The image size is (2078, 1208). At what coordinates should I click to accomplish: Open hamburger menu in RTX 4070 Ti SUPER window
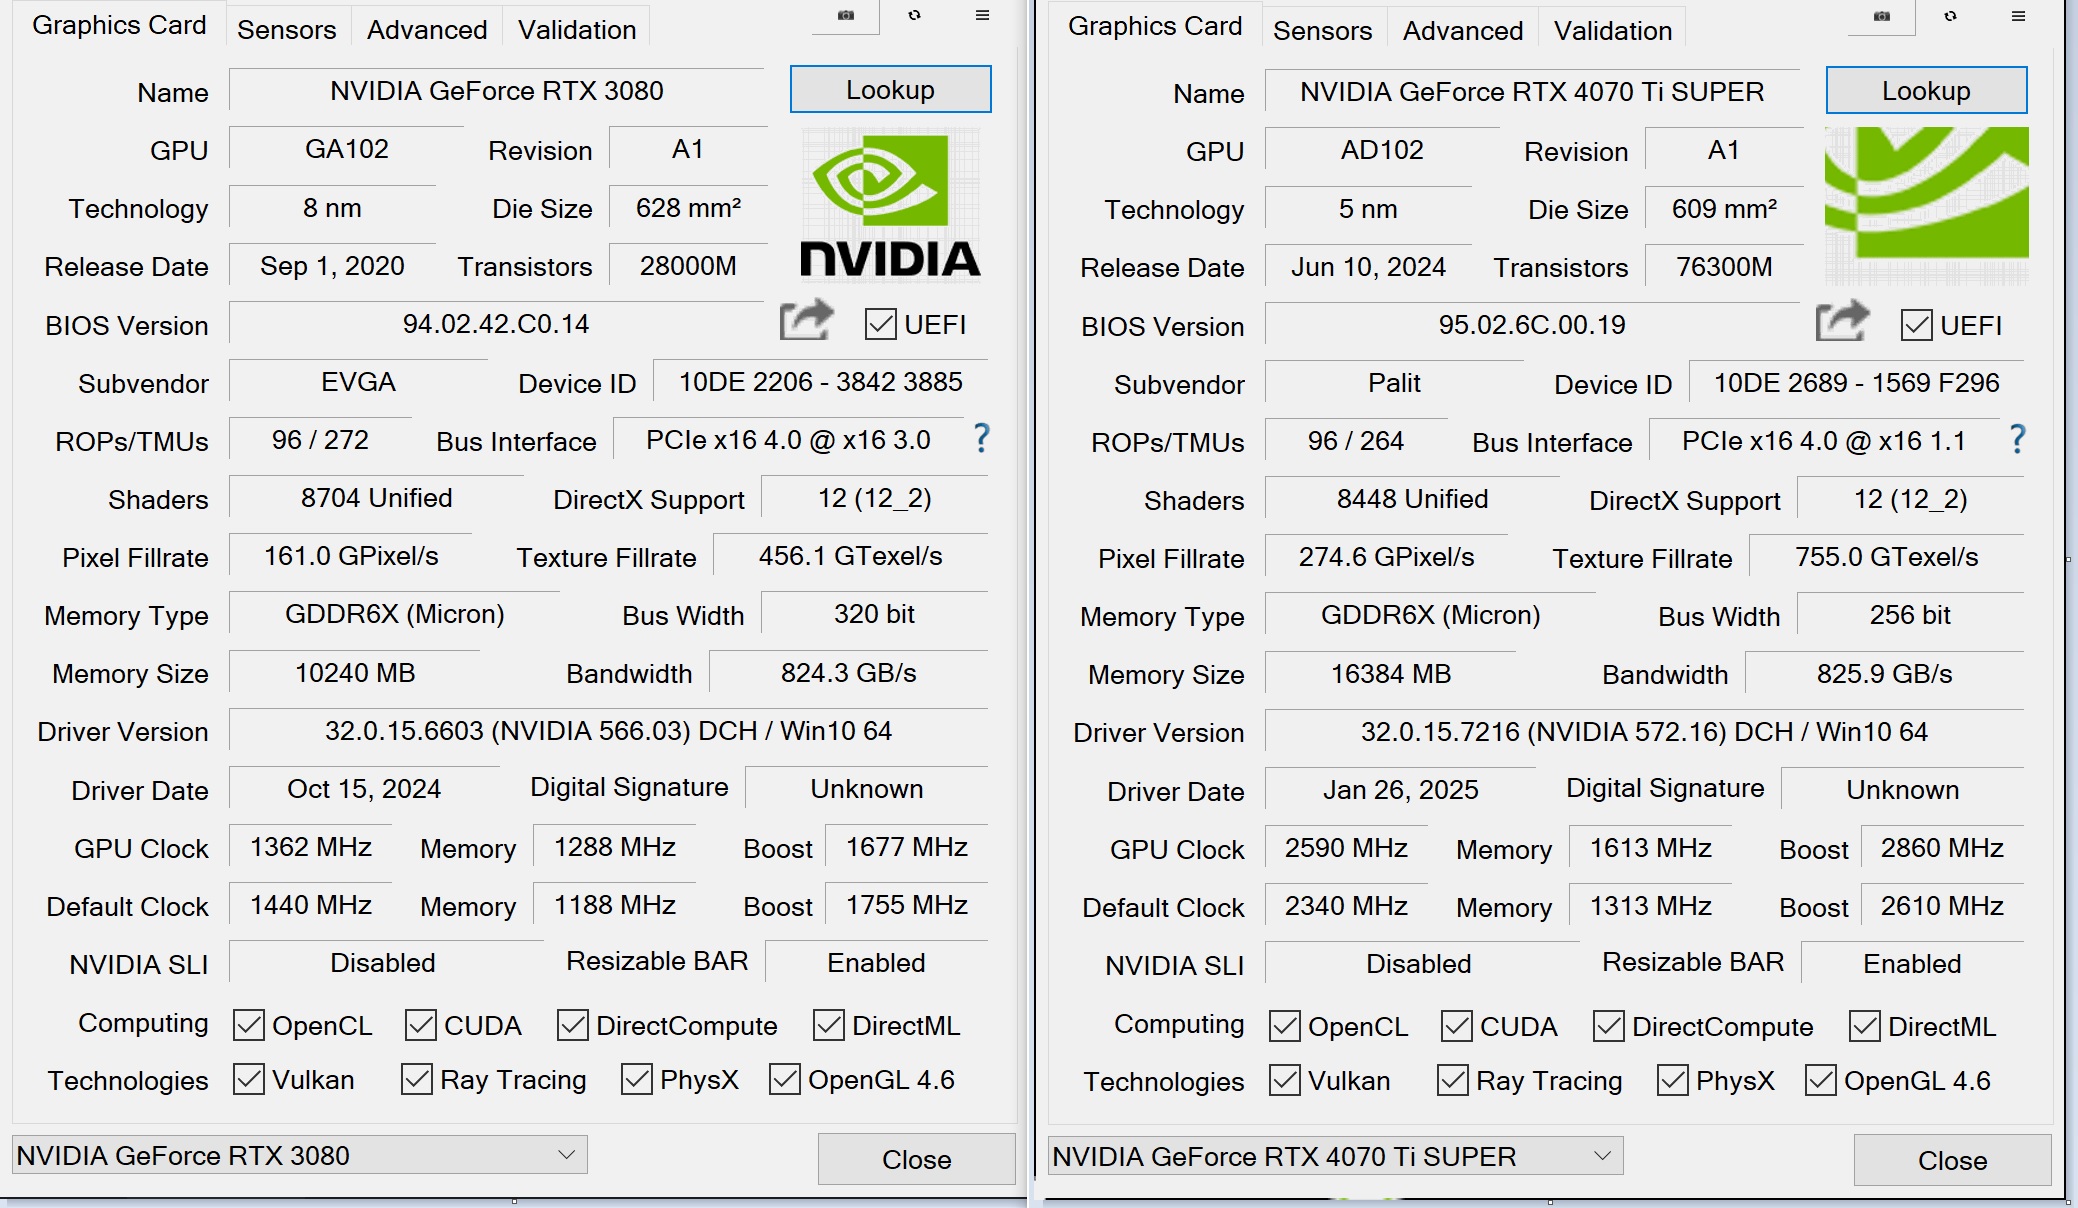[2018, 16]
